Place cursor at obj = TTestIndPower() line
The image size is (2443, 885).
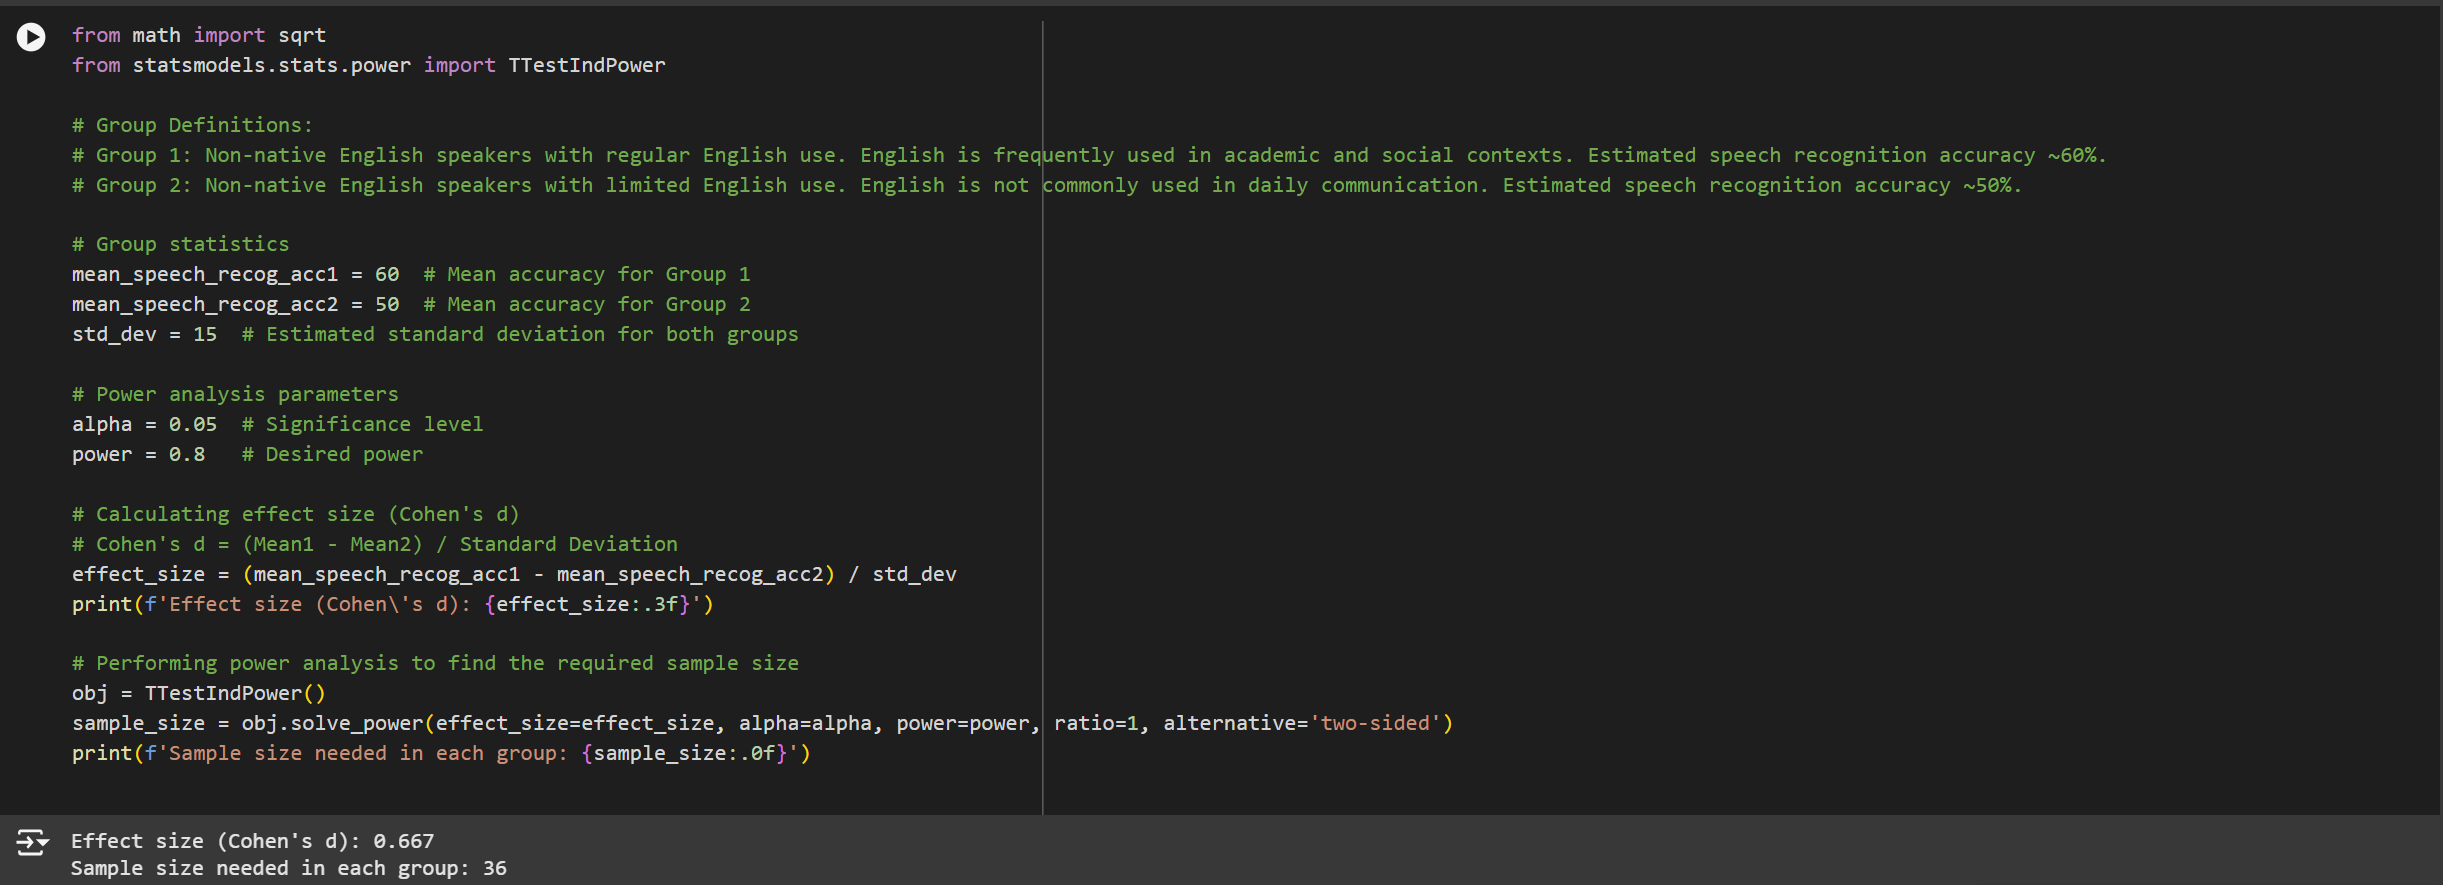click(x=198, y=693)
